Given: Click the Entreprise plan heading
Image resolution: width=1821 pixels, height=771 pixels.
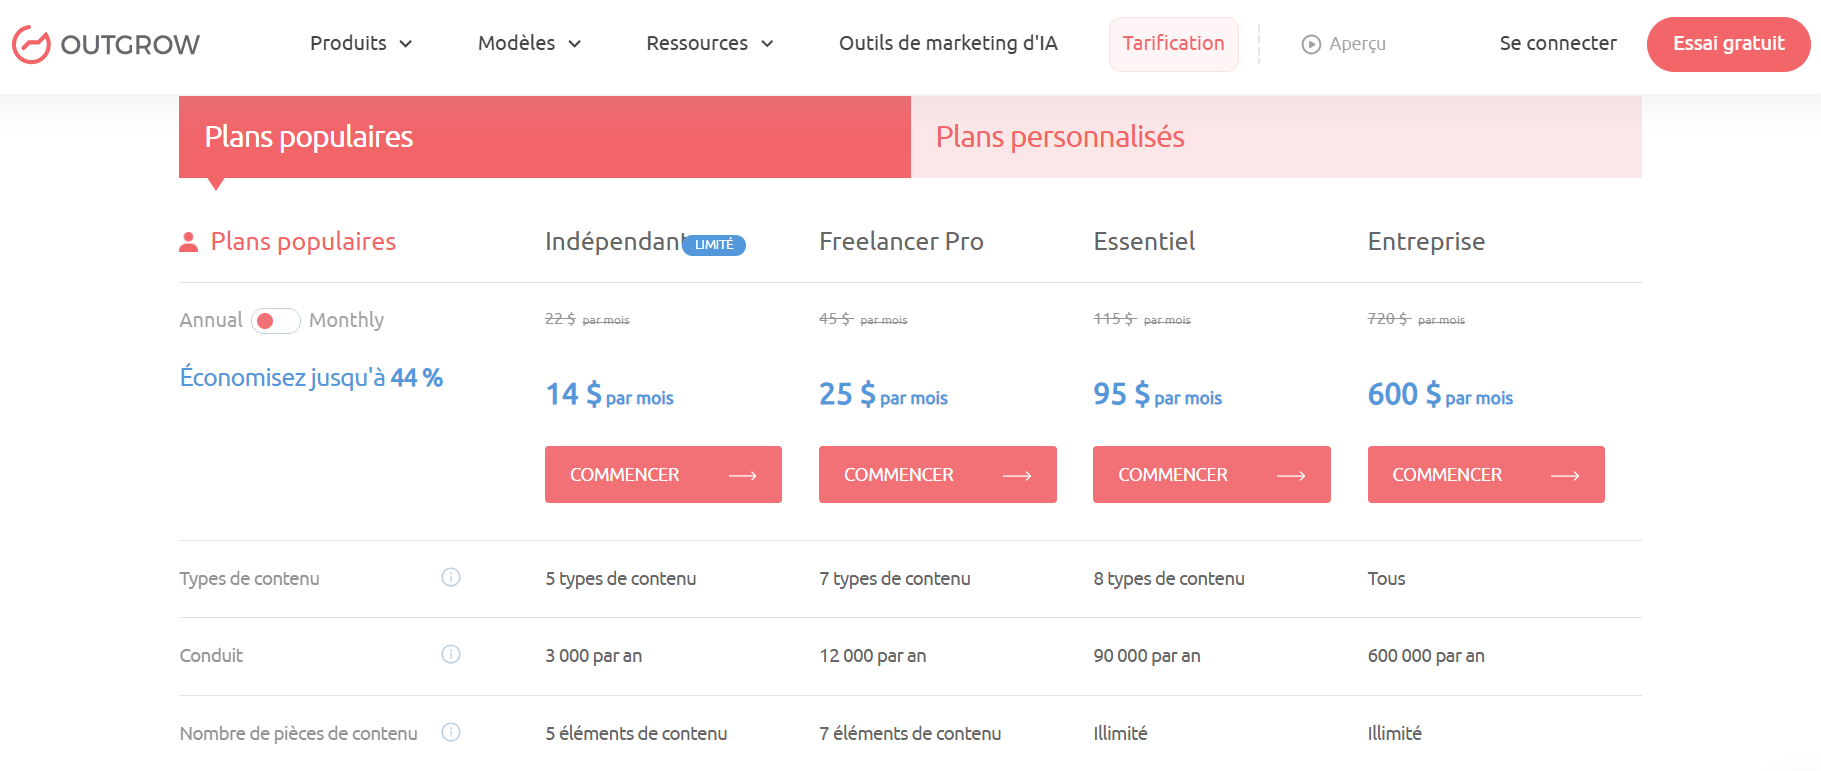Looking at the screenshot, I should coord(1426,242).
